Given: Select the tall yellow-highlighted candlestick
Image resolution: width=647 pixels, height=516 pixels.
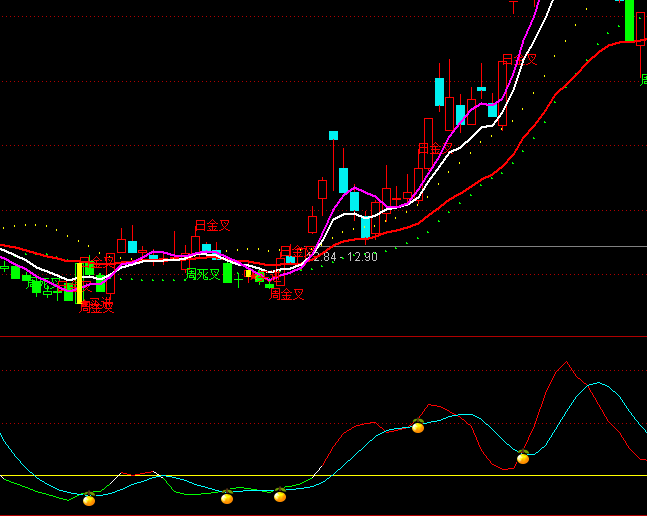Looking at the screenshot, I should point(80,283).
